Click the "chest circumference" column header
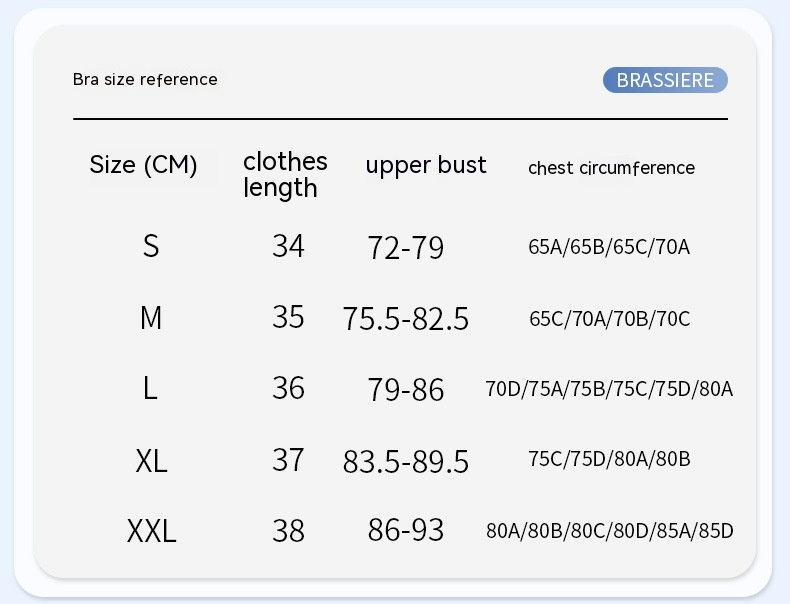The height and width of the screenshot is (604, 790). pos(611,168)
